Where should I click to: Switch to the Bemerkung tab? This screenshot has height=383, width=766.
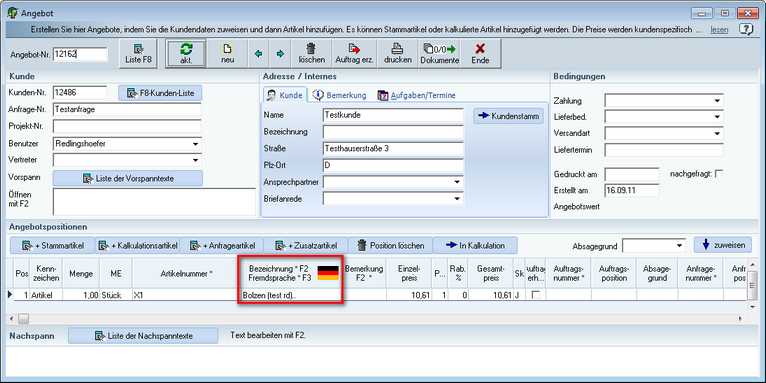tap(340, 95)
